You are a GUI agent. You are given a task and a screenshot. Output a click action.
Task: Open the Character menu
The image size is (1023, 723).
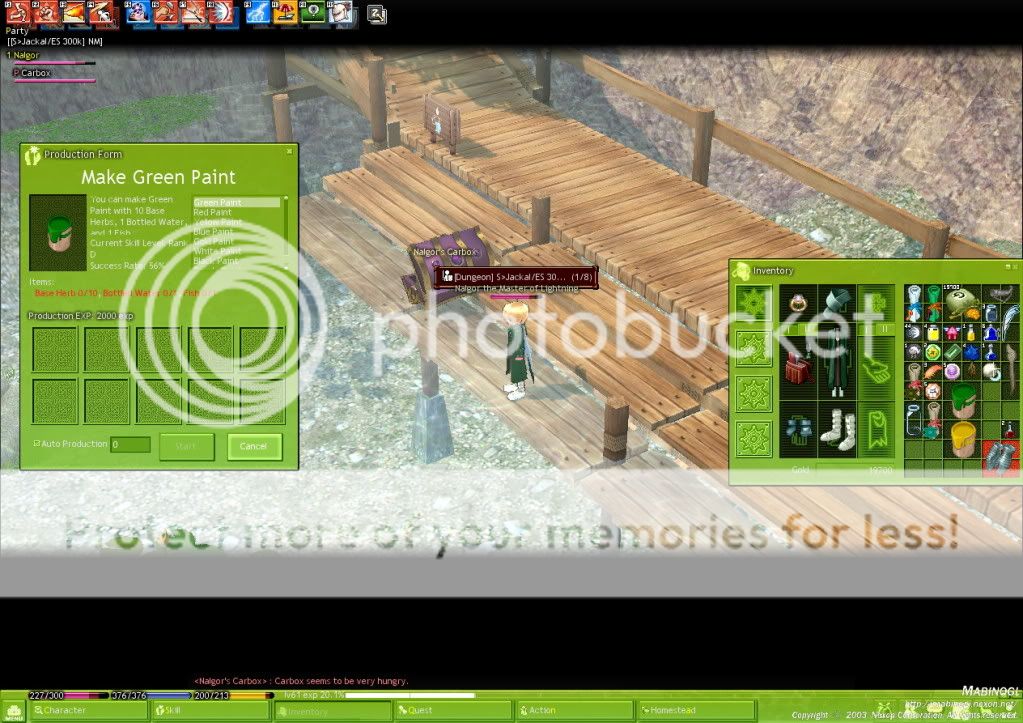88,710
